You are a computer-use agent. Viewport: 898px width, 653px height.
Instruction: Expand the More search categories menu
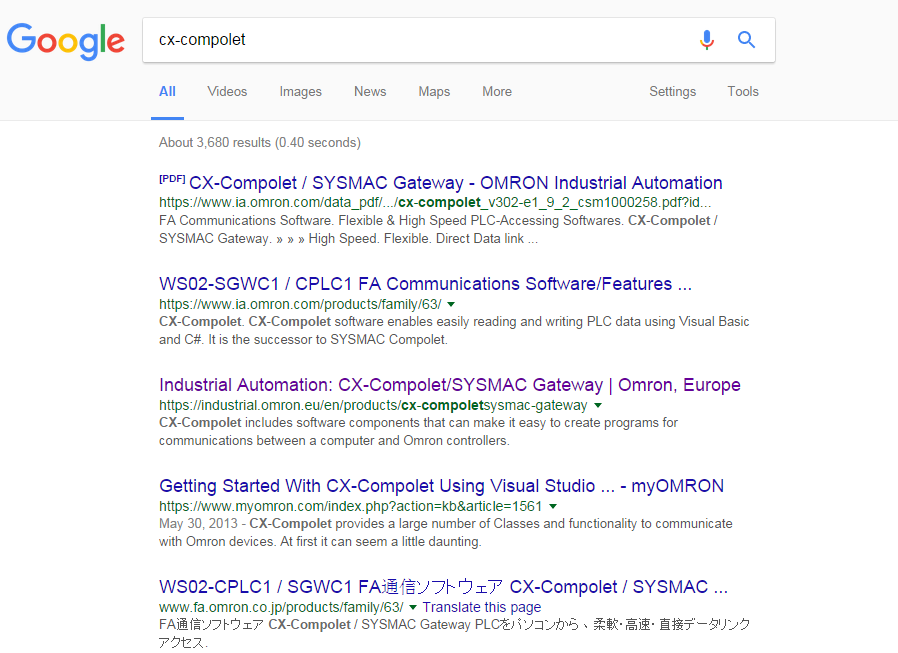497,92
